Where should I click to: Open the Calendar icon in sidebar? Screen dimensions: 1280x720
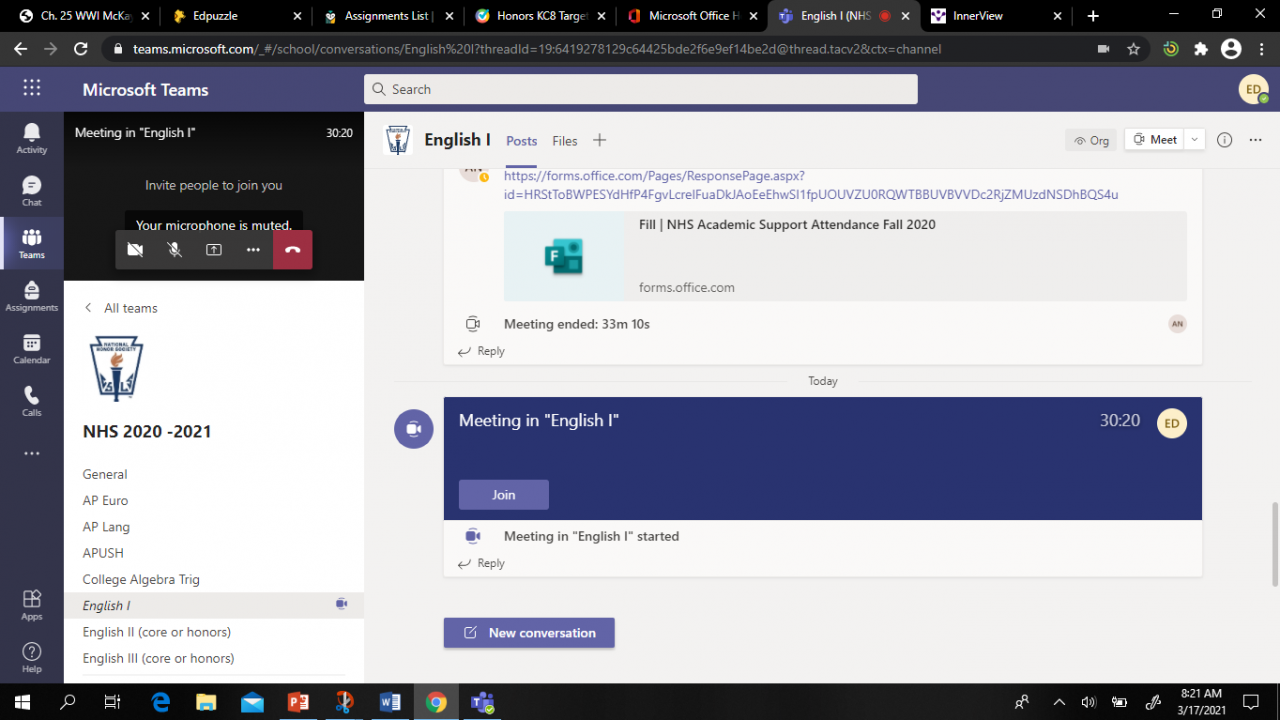tap(31, 348)
